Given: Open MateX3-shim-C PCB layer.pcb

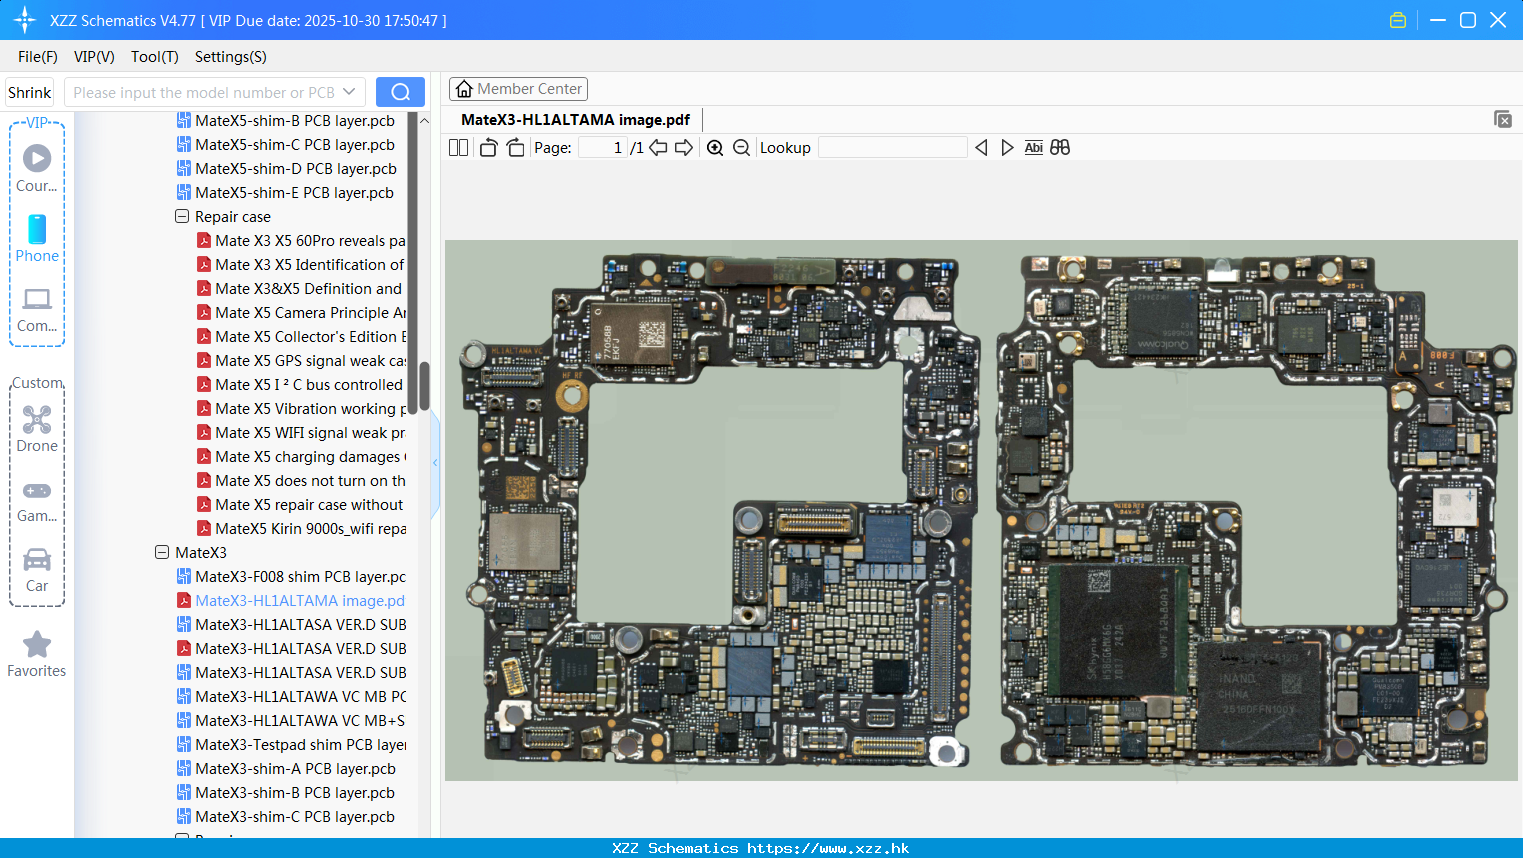Looking at the screenshot, I should click(286, 816).
